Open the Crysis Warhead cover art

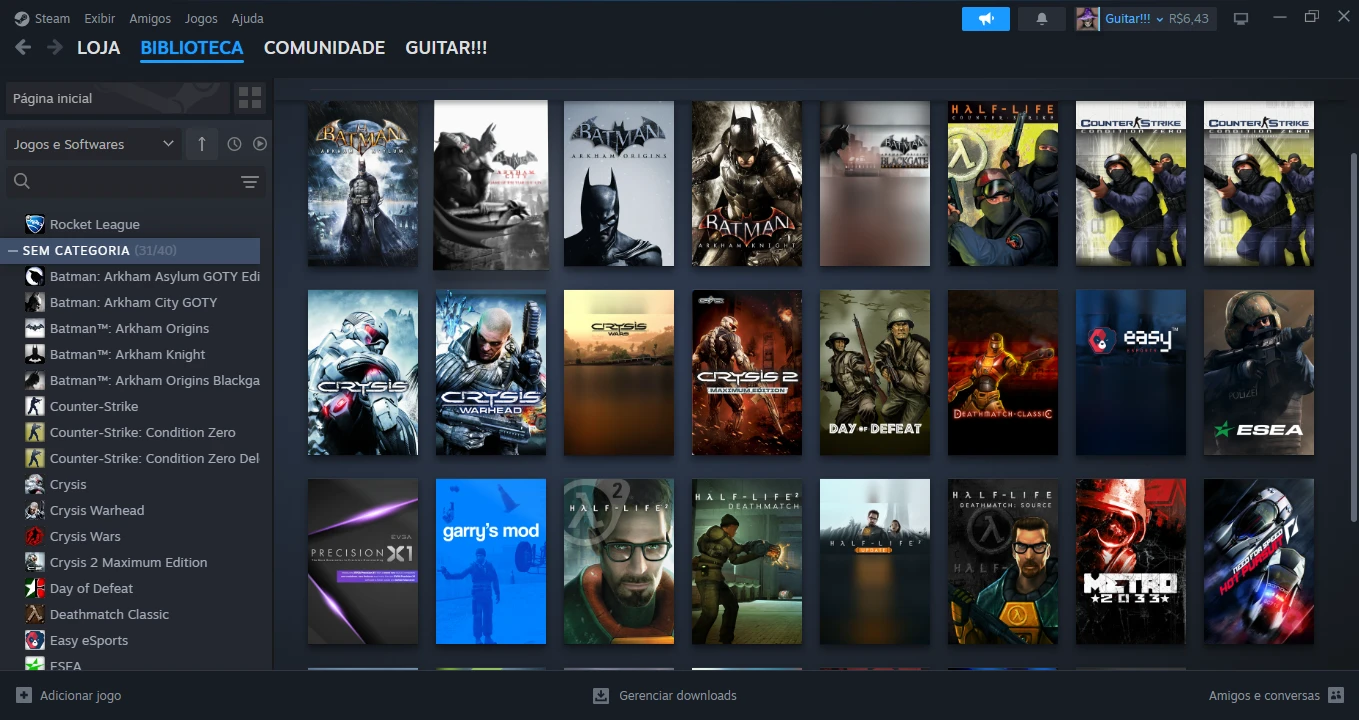click(491, 372)
